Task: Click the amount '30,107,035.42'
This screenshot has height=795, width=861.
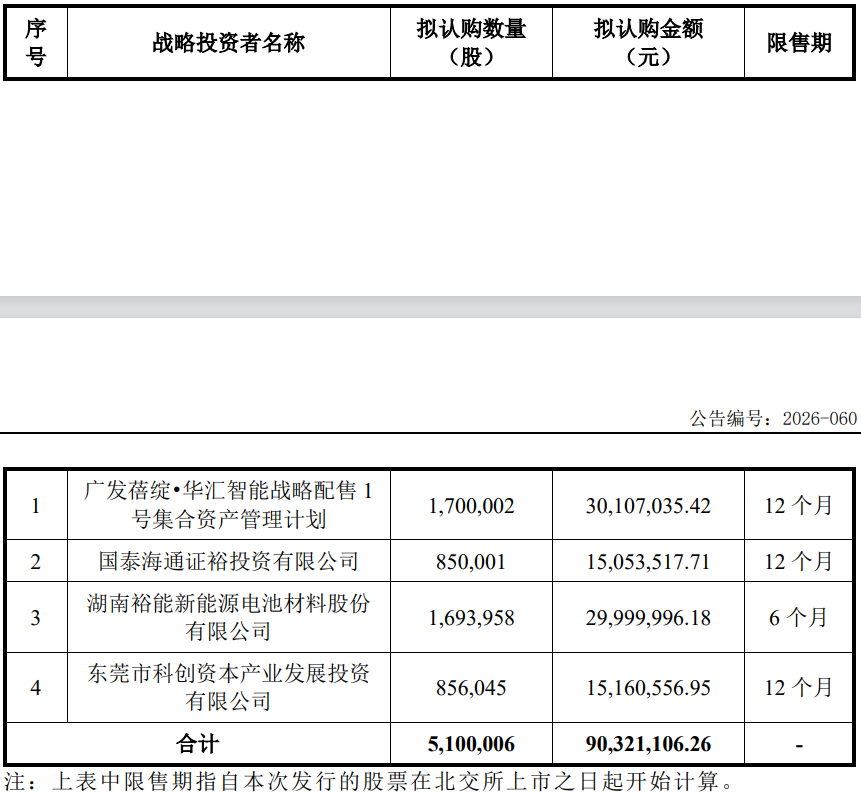Action: click(648, 506)
